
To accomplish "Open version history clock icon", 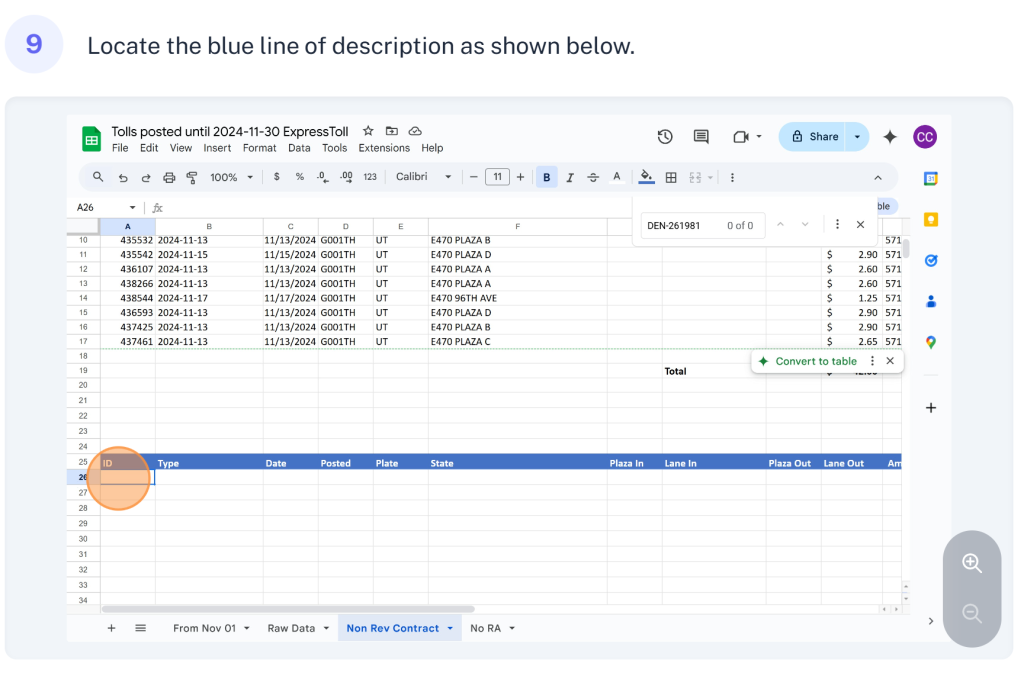I will tap(665, 137).
